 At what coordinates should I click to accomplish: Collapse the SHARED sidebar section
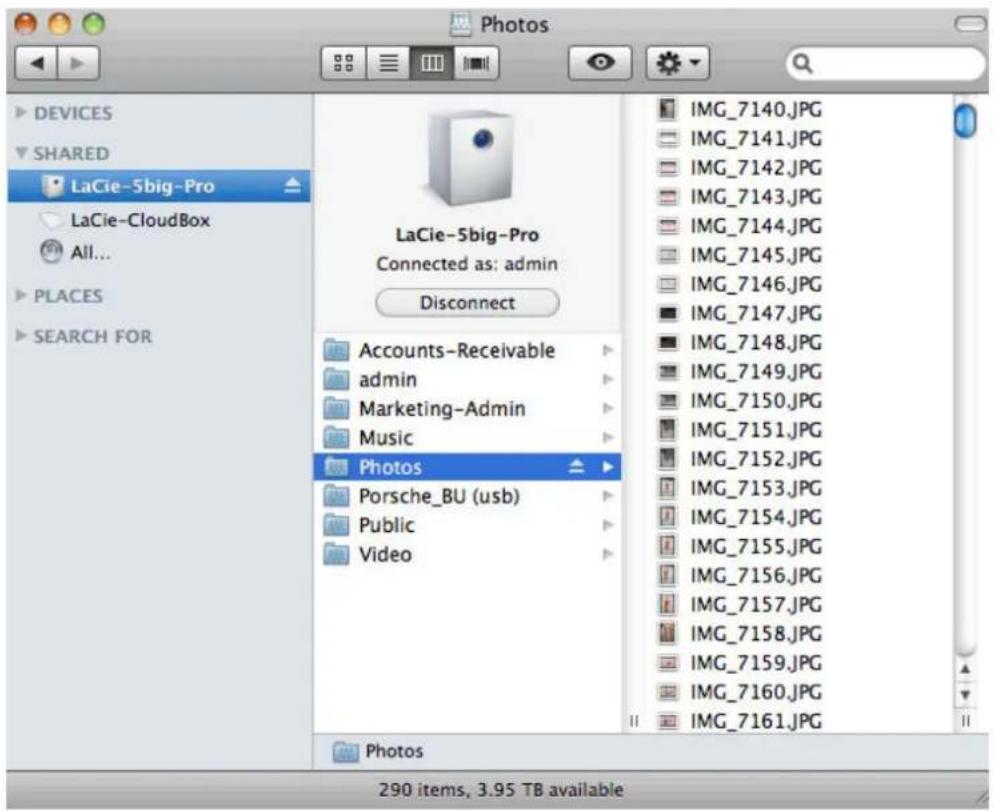21,153
